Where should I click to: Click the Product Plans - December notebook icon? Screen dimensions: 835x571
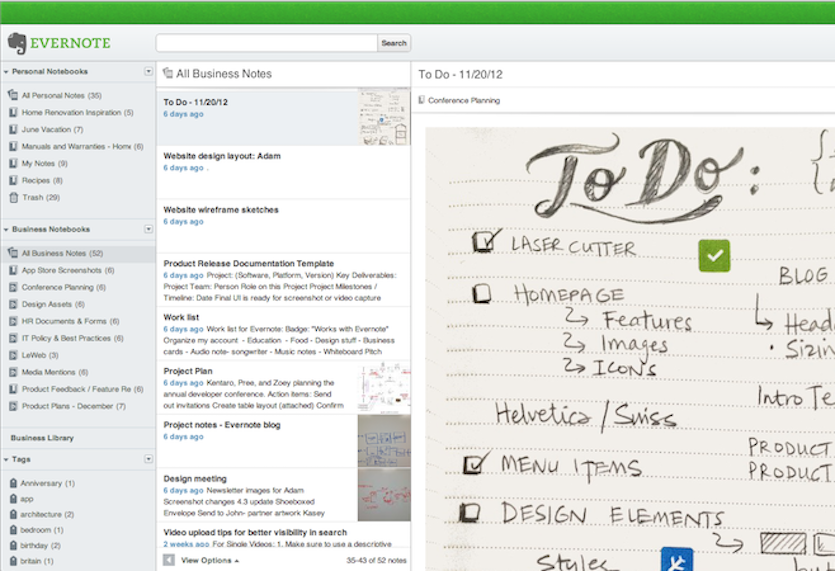[13, 406]
